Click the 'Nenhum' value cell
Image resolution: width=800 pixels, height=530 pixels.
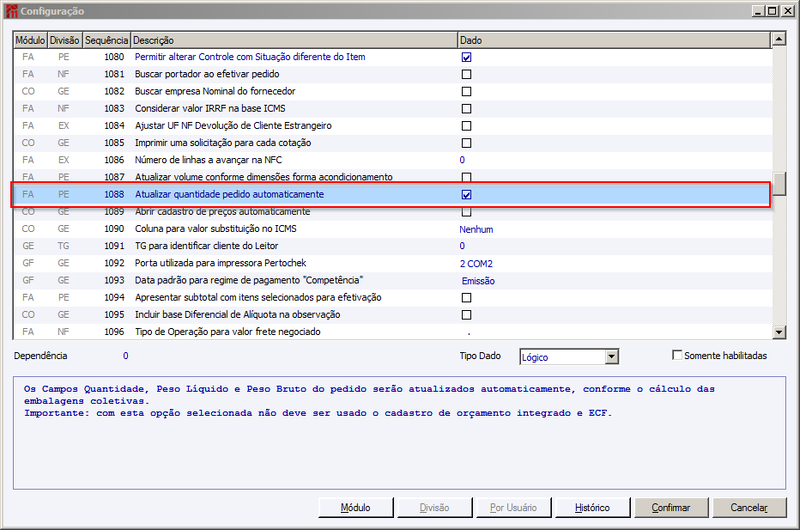tap(476, 230)
